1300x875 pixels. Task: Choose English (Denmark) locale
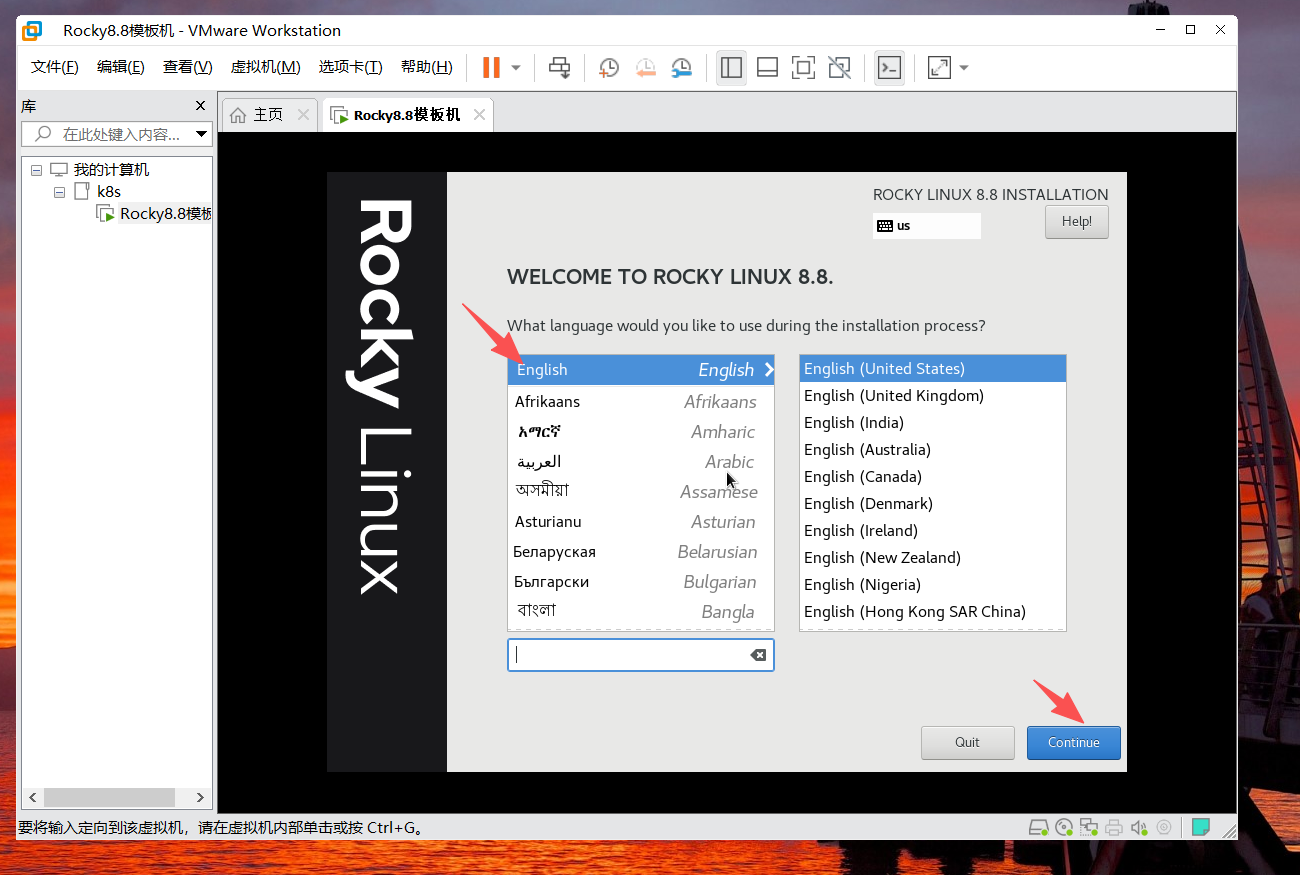point(933,504)
